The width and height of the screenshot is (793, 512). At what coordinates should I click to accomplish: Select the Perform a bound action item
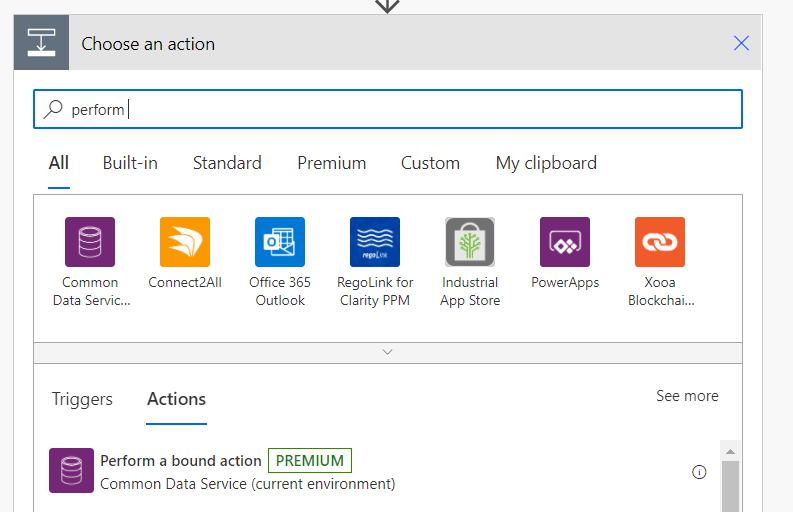[181, 461]
